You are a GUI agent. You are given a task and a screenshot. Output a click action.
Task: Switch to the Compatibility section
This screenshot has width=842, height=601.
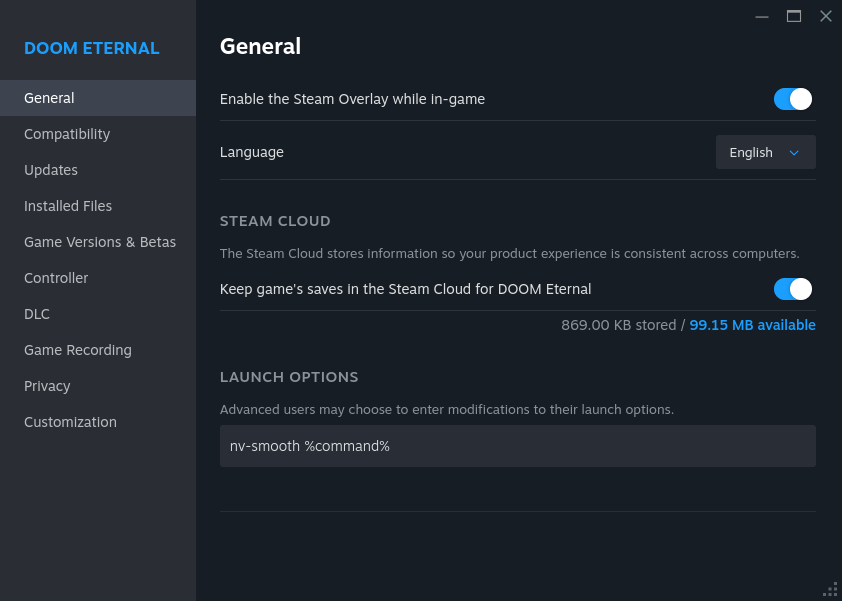pyautogui.click(x=67, y=133)
